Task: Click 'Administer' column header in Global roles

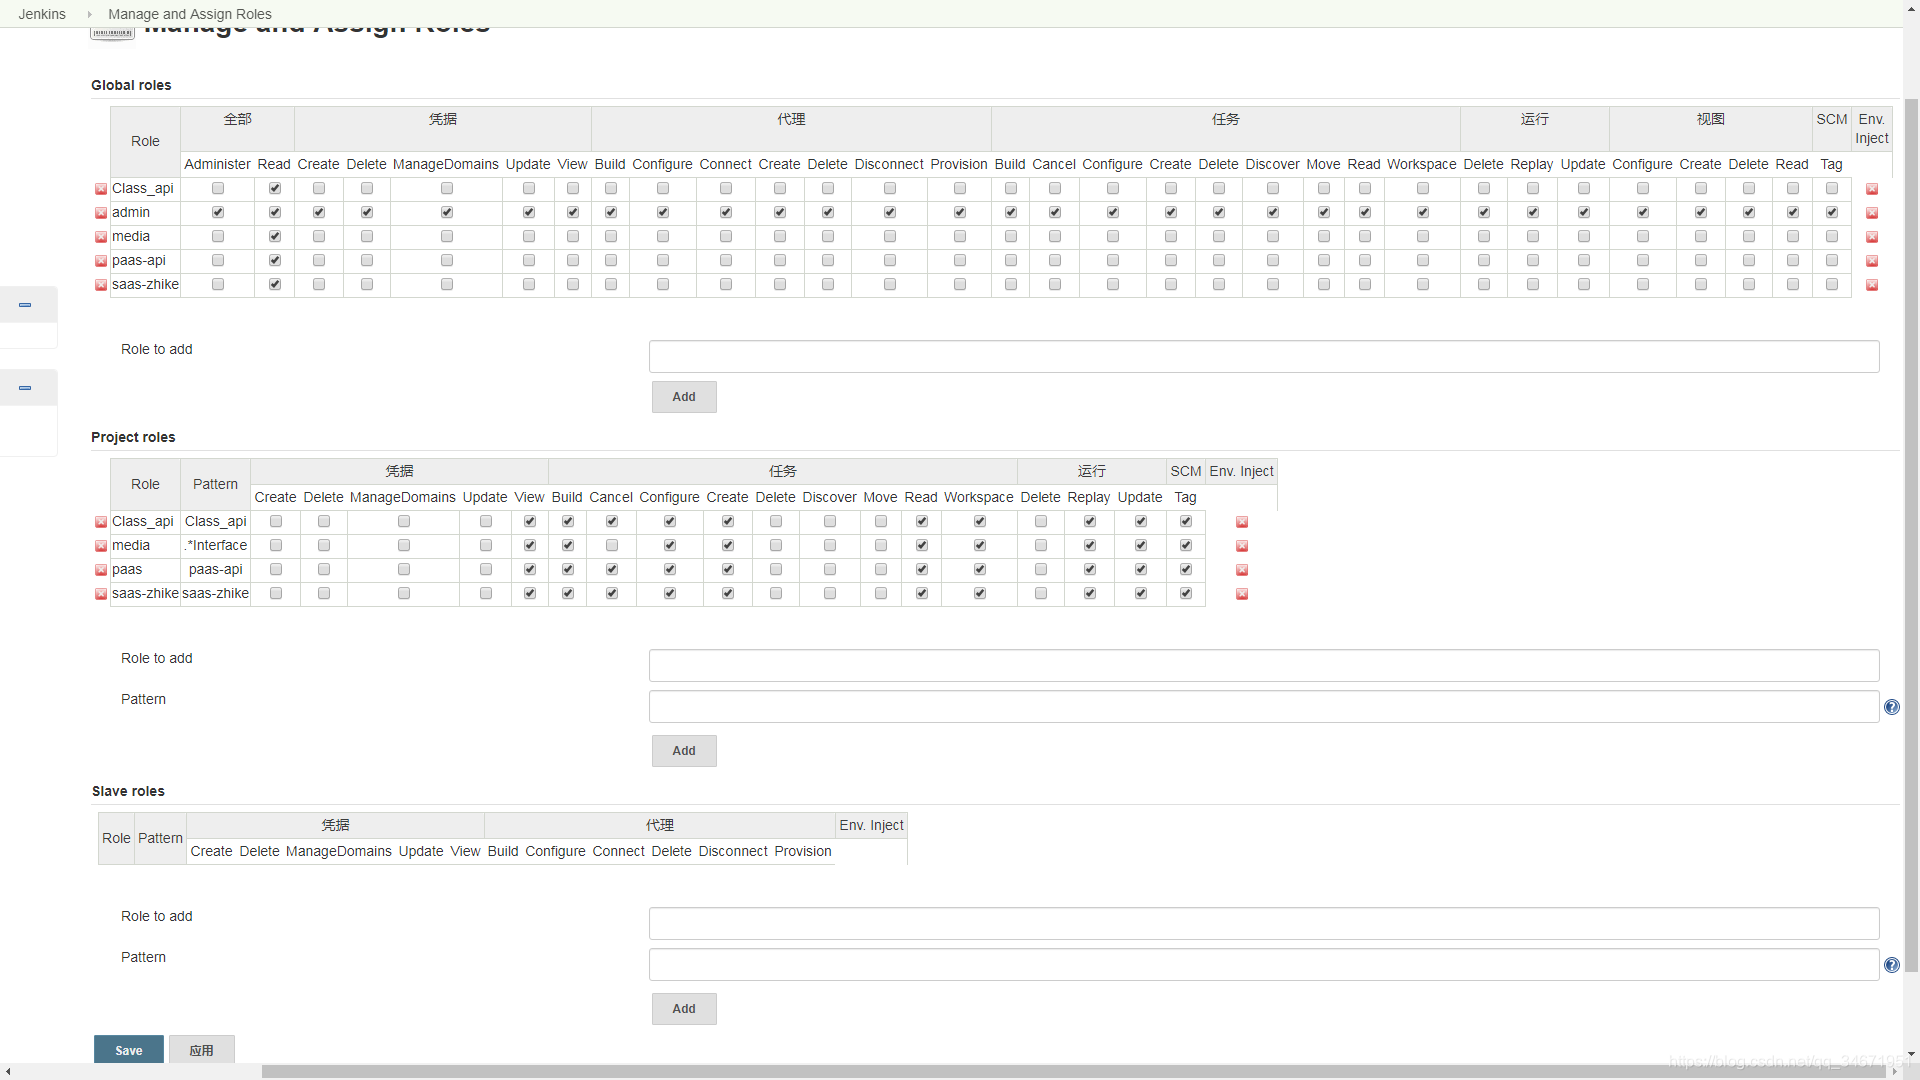Action: pos(217,164)
